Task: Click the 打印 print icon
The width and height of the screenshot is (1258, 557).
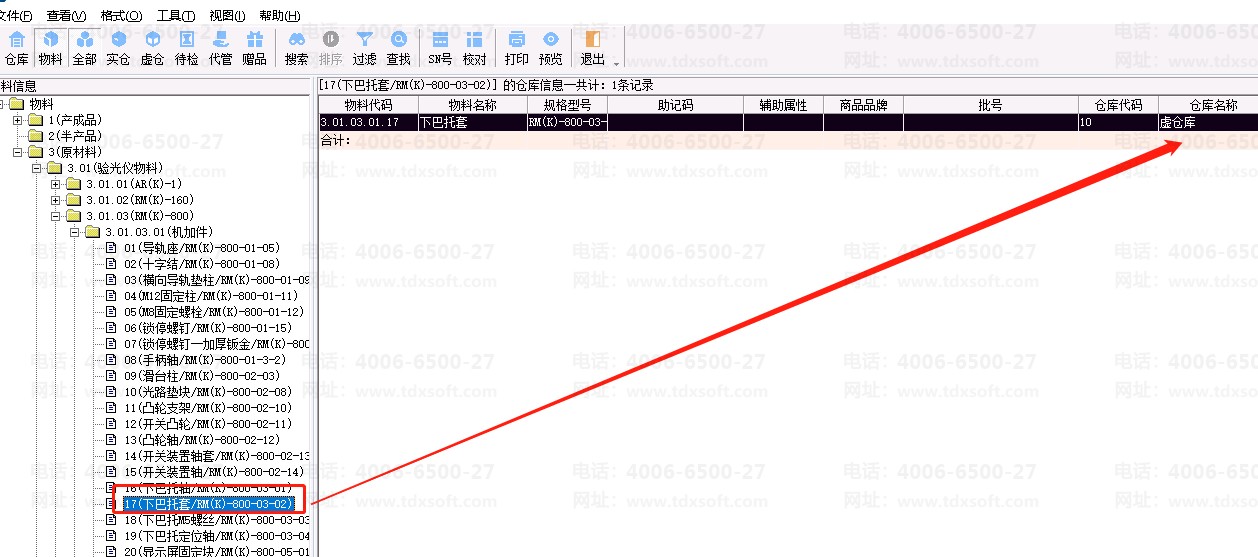Action: click(517, 48)
